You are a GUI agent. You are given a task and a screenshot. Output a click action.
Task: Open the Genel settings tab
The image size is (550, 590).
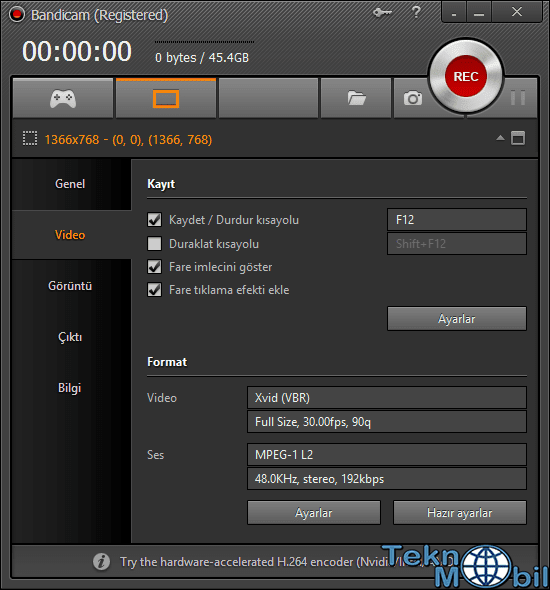(71, 184)
